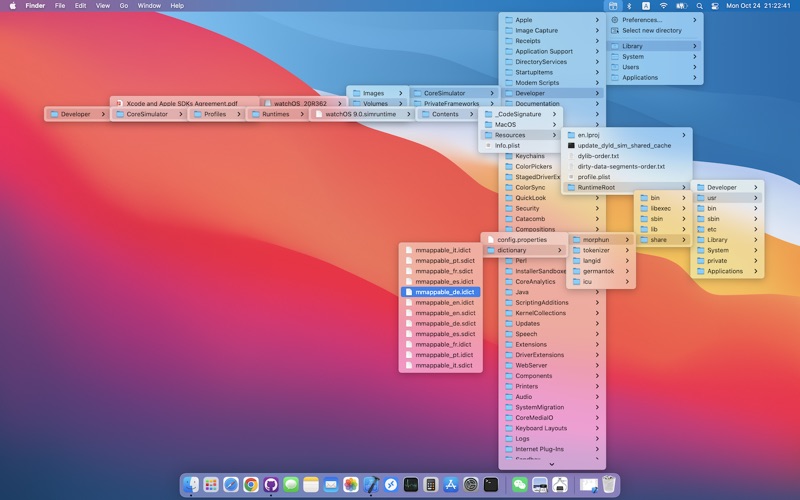Select the Profiles folder item

(216, 114)
